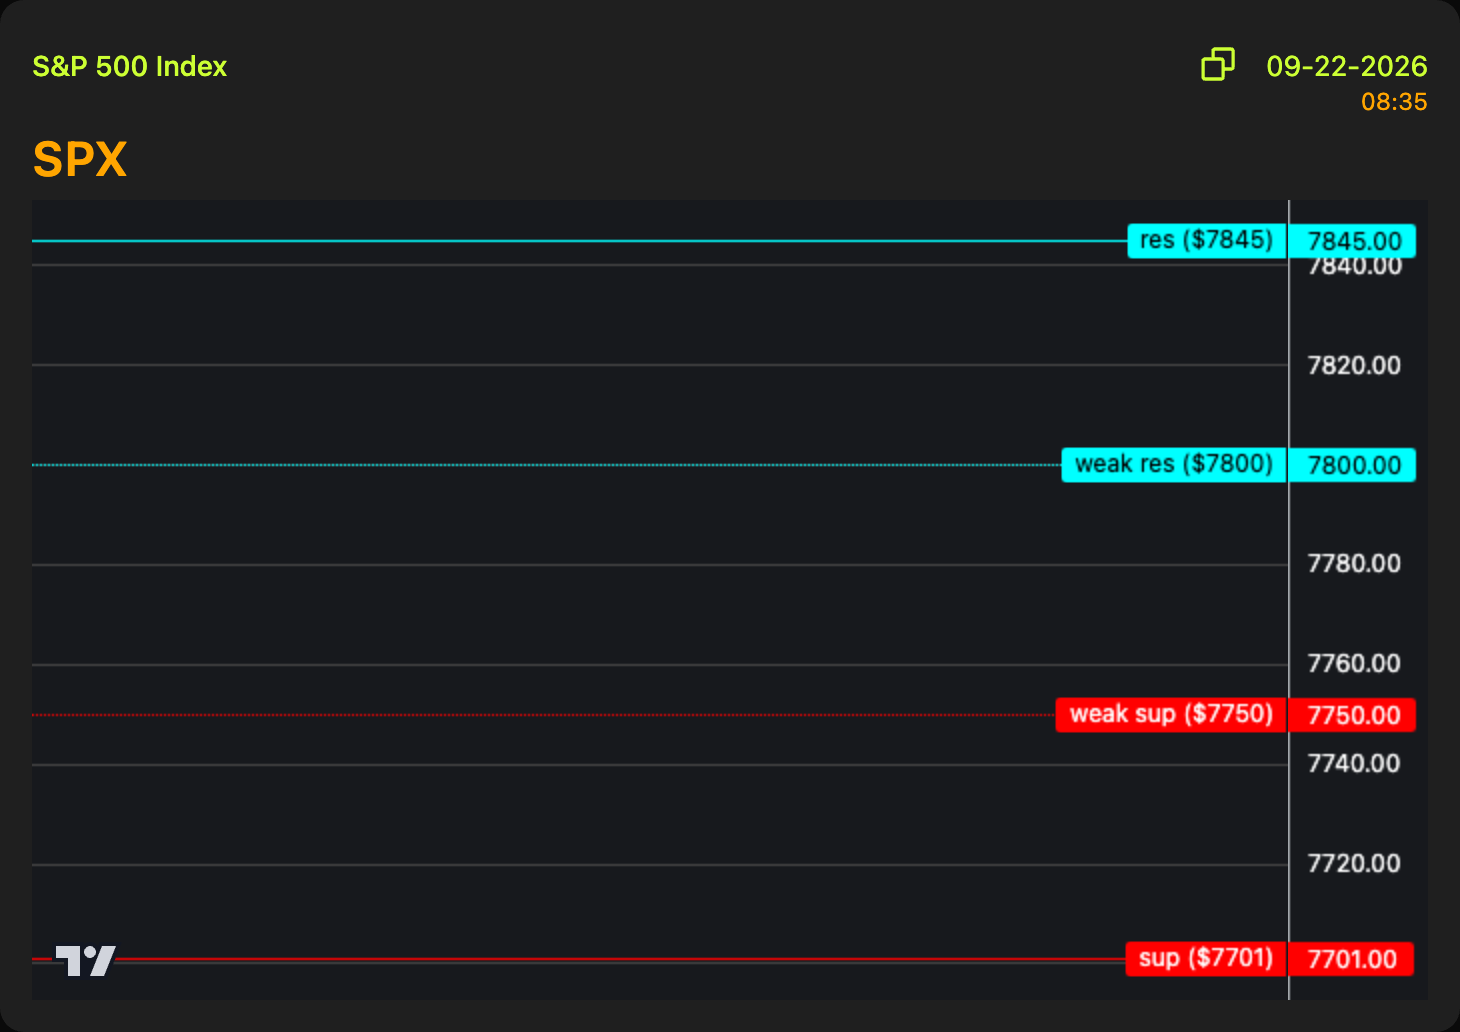Select the sup ($7701) label
Screen dimensions: 1460x1032
click(1205, 959)
